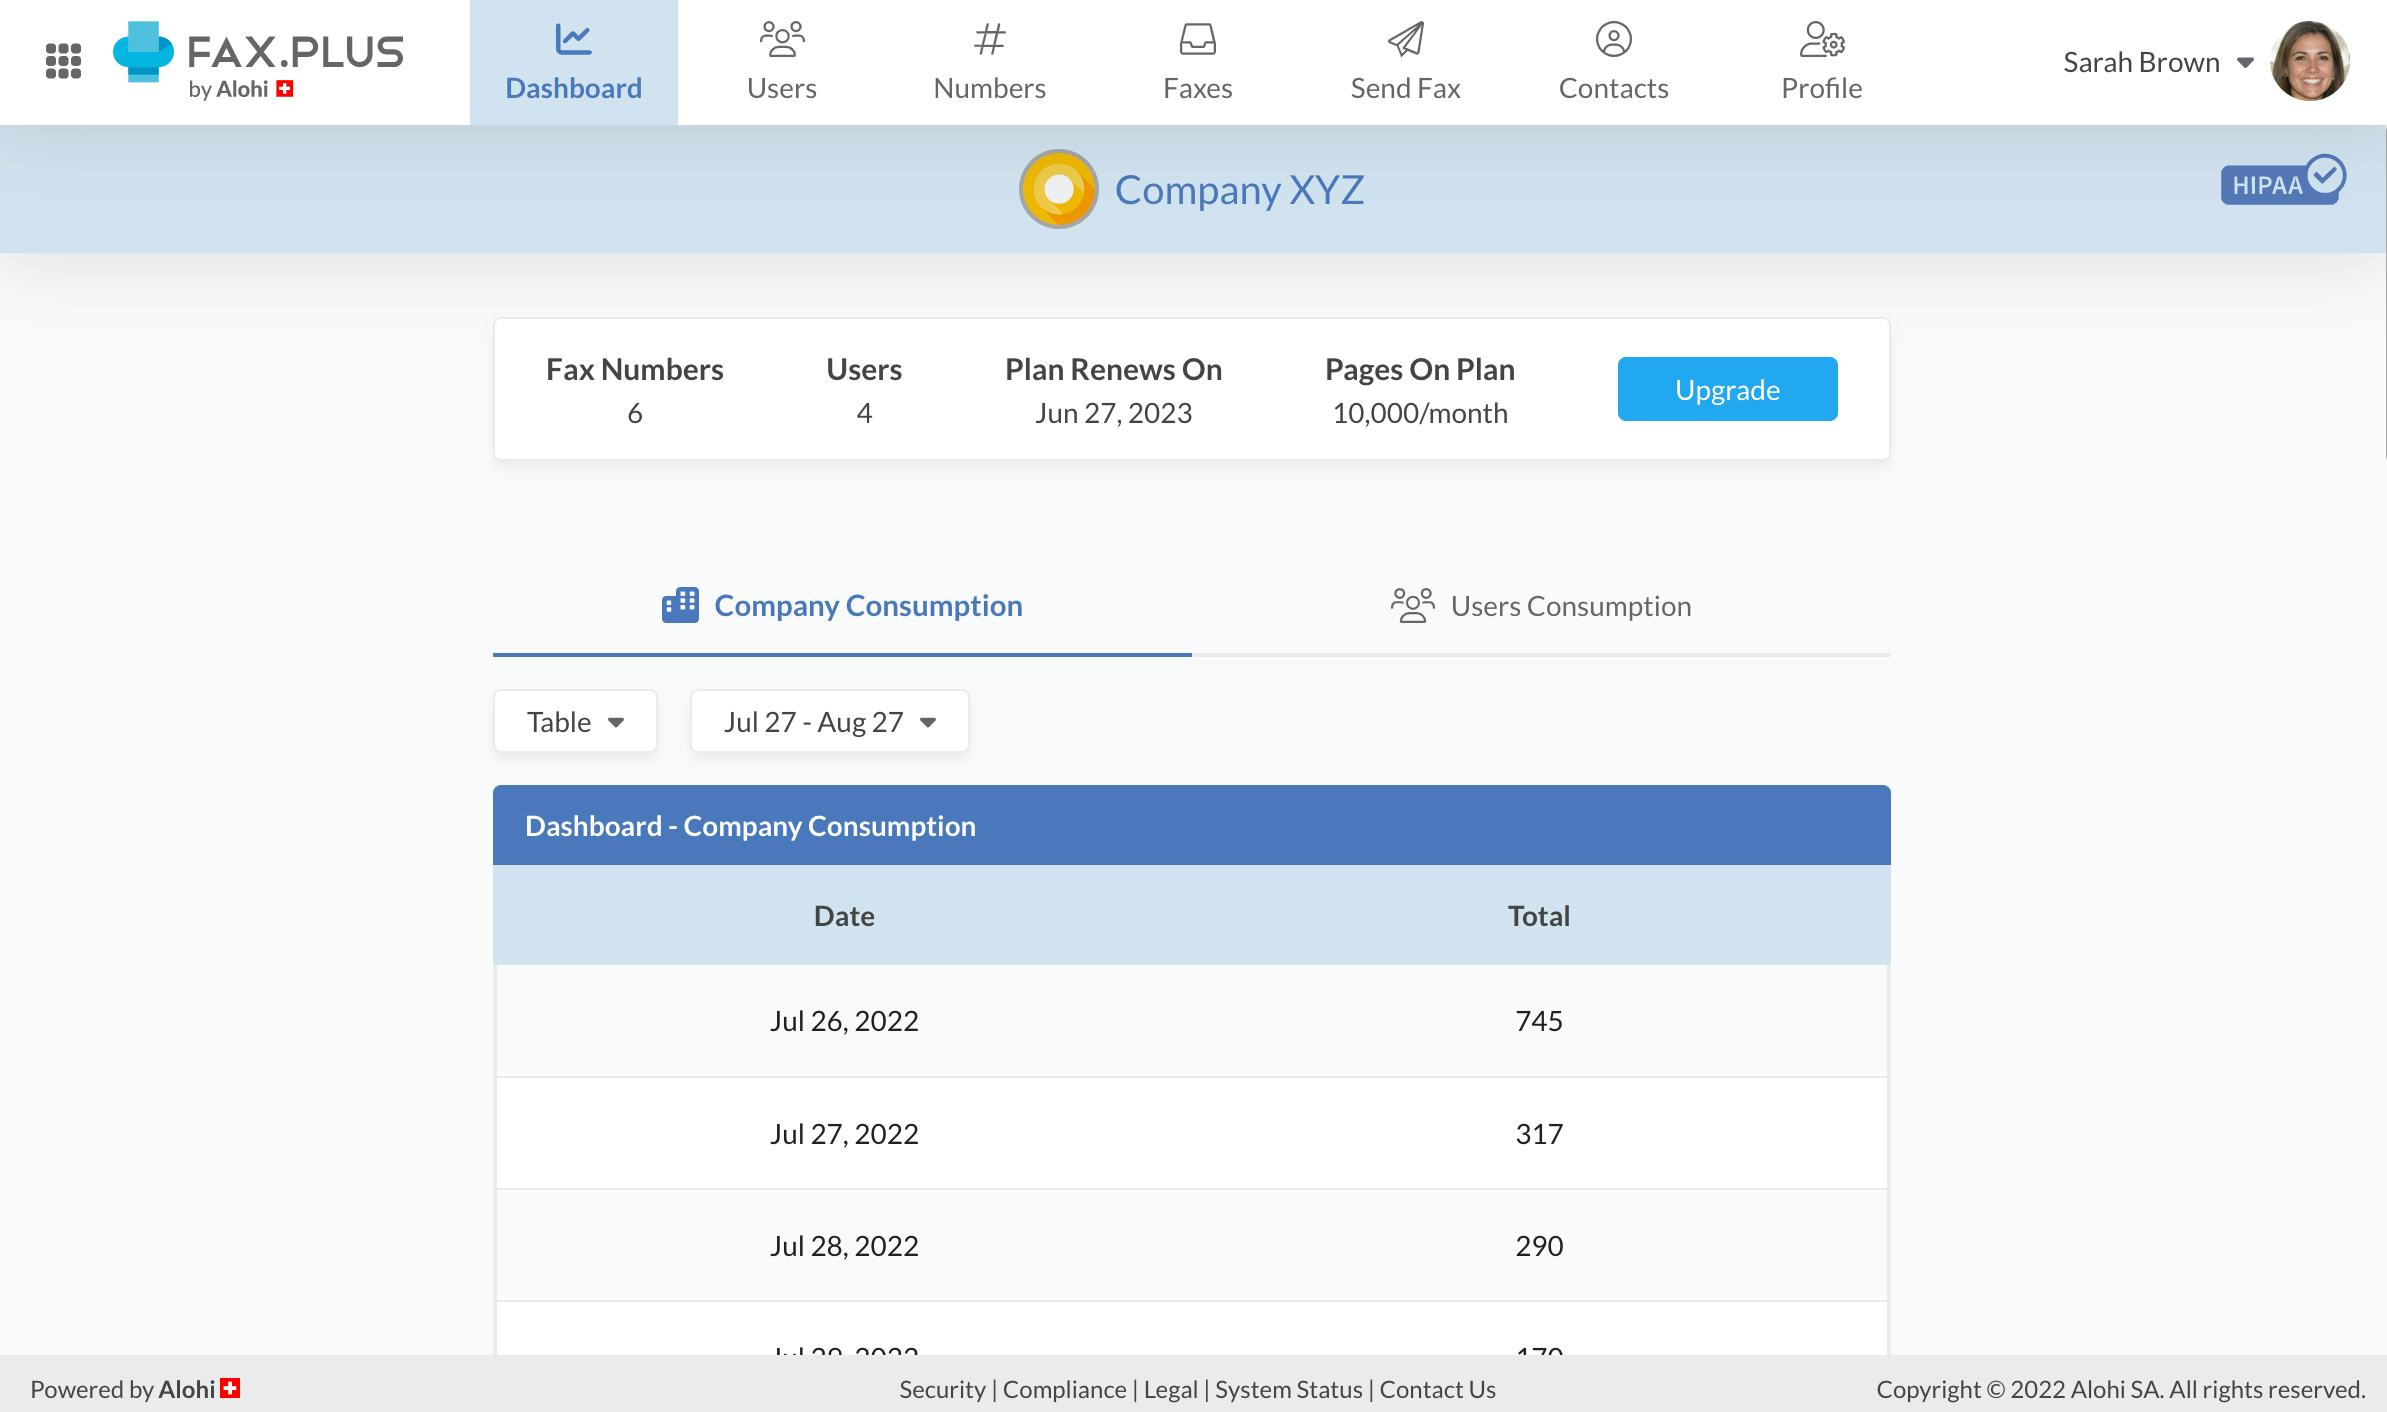Click the Date column header
This screenshot has height=1412, width=2387.
click(x=843, y=915)
